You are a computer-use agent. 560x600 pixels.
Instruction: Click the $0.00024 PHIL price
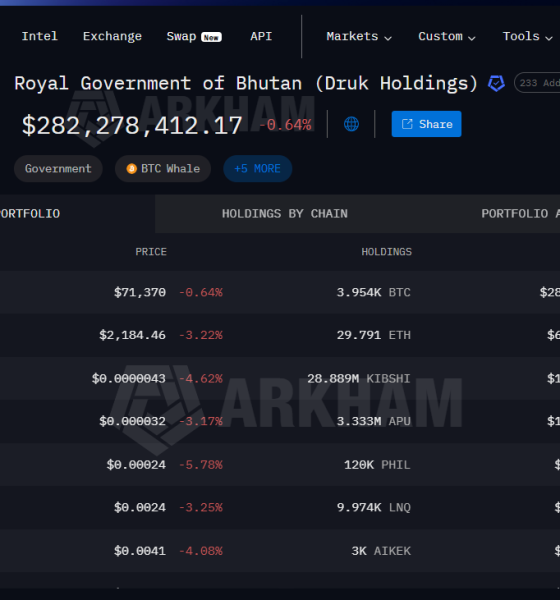[136, 465]
